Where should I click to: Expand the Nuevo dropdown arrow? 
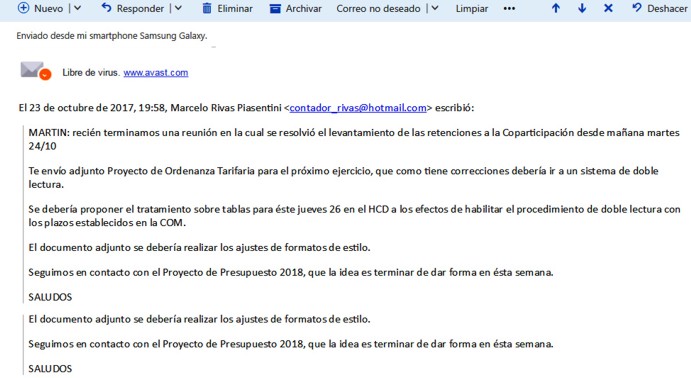click(x=77, y=8)
